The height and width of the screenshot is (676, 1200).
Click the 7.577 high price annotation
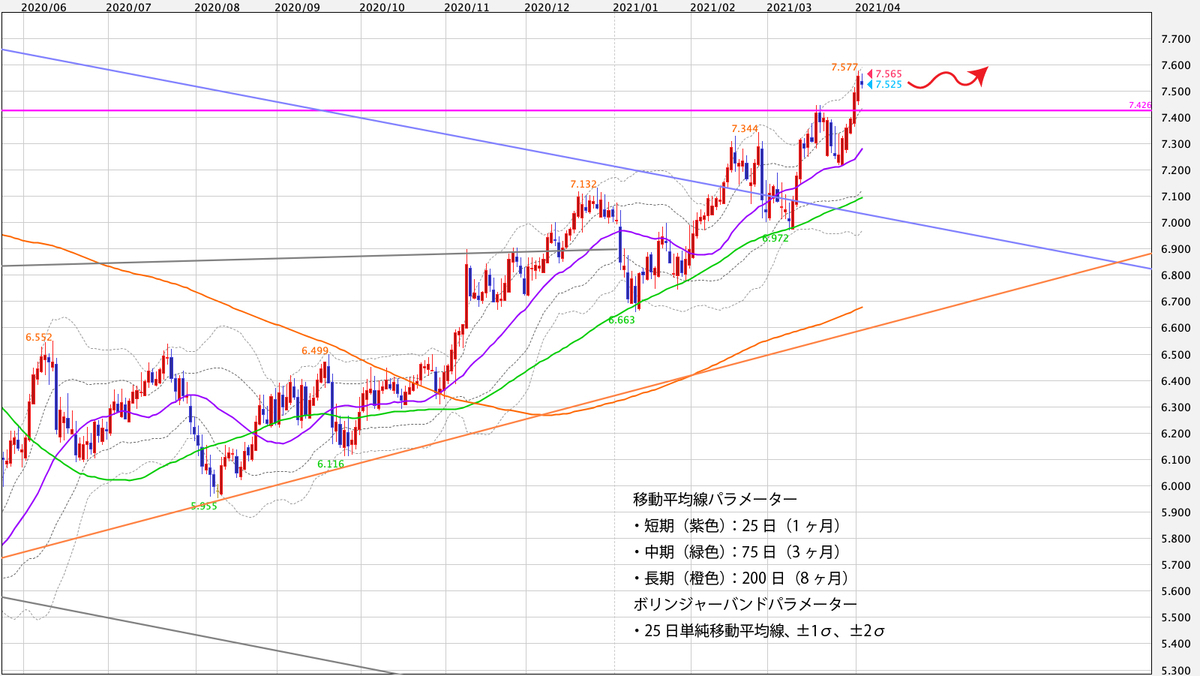(844, 67)
